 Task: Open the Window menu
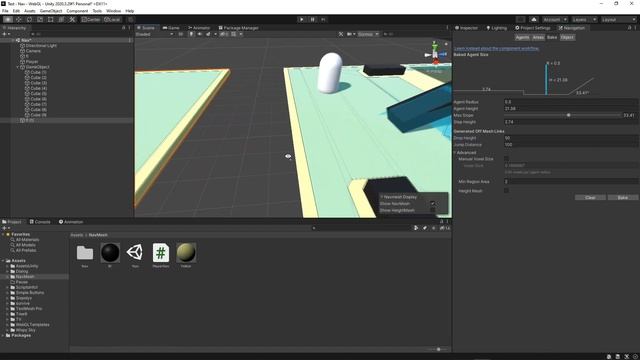click(113, 11)
